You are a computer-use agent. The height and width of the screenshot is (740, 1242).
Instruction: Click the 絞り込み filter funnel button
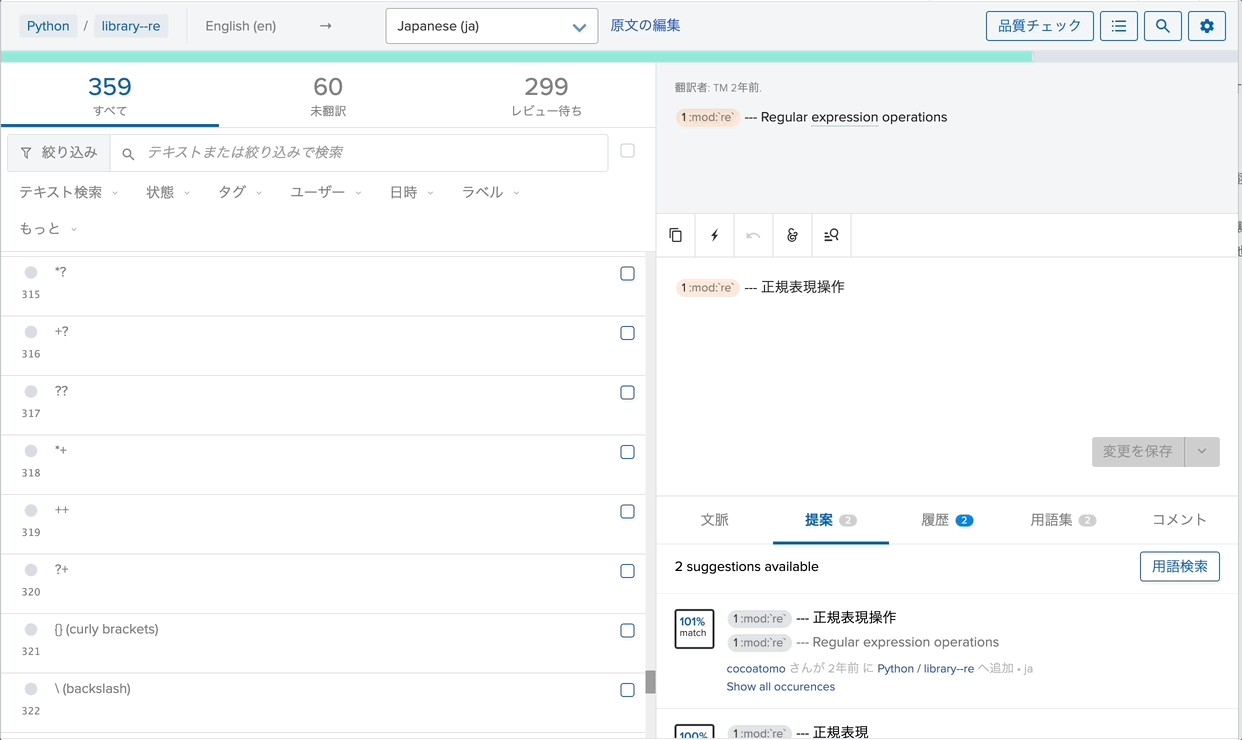click(x=59, y=153)
